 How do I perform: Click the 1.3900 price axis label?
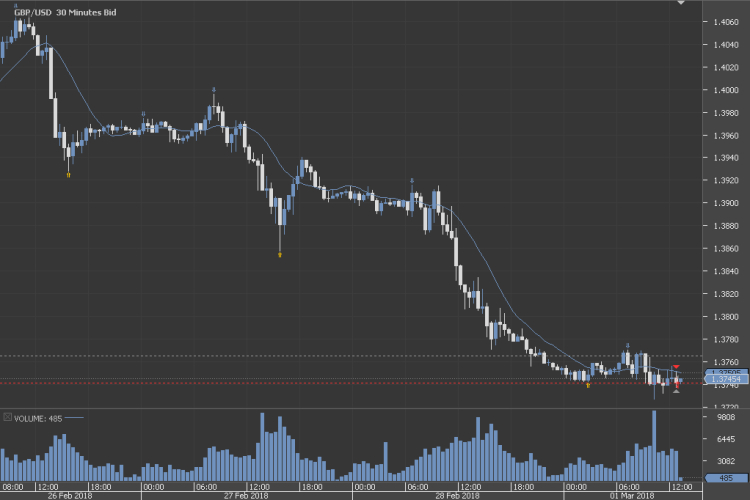coord(726,203)
